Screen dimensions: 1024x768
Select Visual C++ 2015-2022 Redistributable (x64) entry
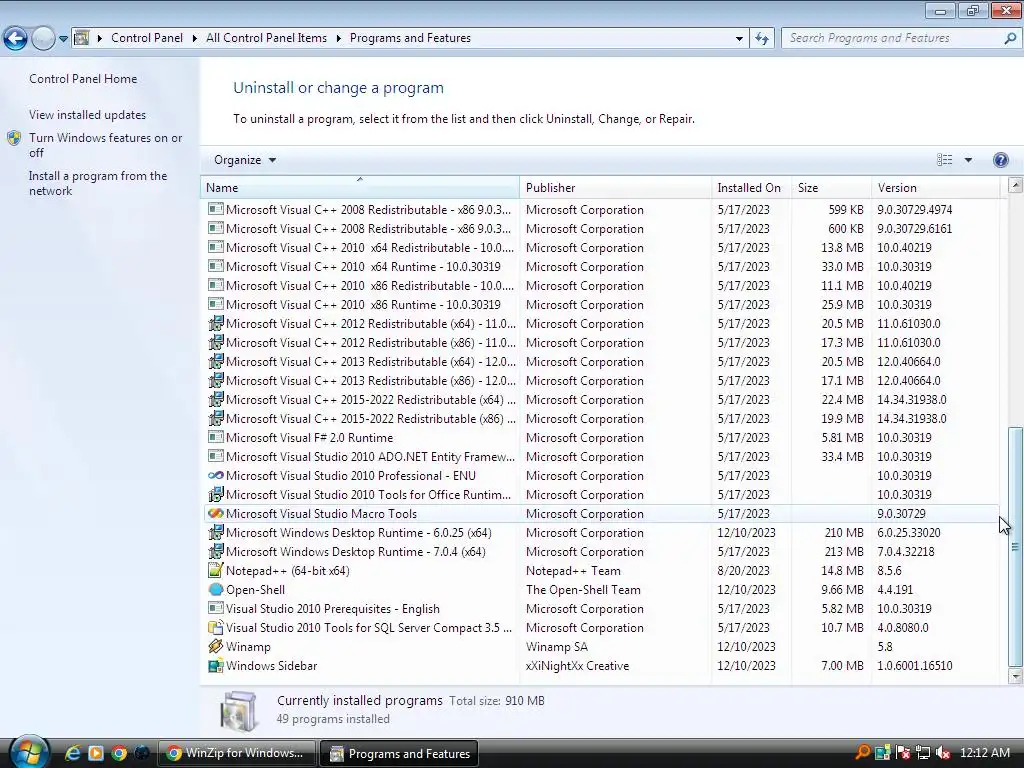pyautogui.click(x=601, y=399)
